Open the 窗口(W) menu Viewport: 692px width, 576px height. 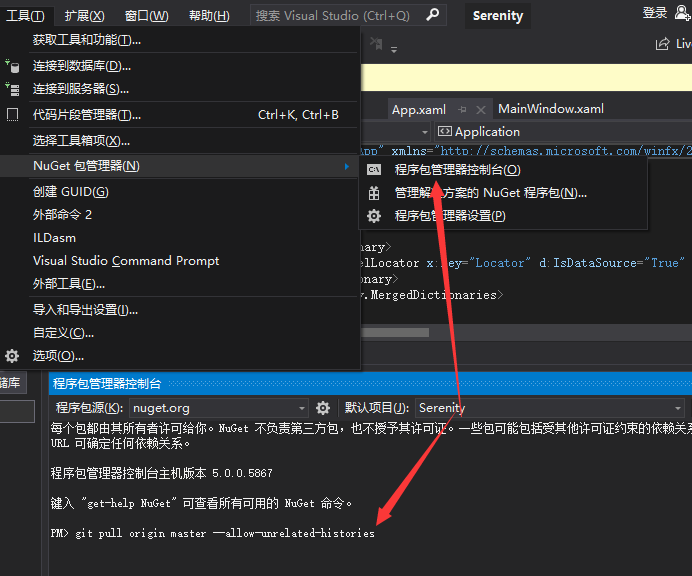coord(147,16)
